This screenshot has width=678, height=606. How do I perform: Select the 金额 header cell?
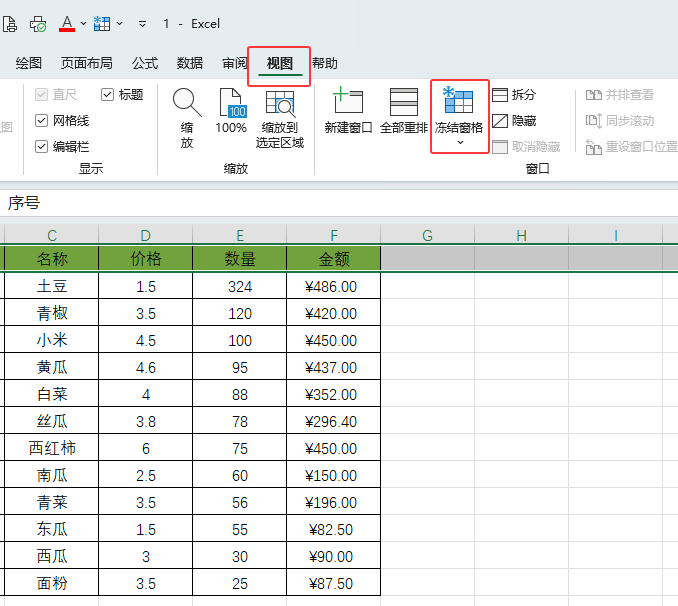click(334, 259)
